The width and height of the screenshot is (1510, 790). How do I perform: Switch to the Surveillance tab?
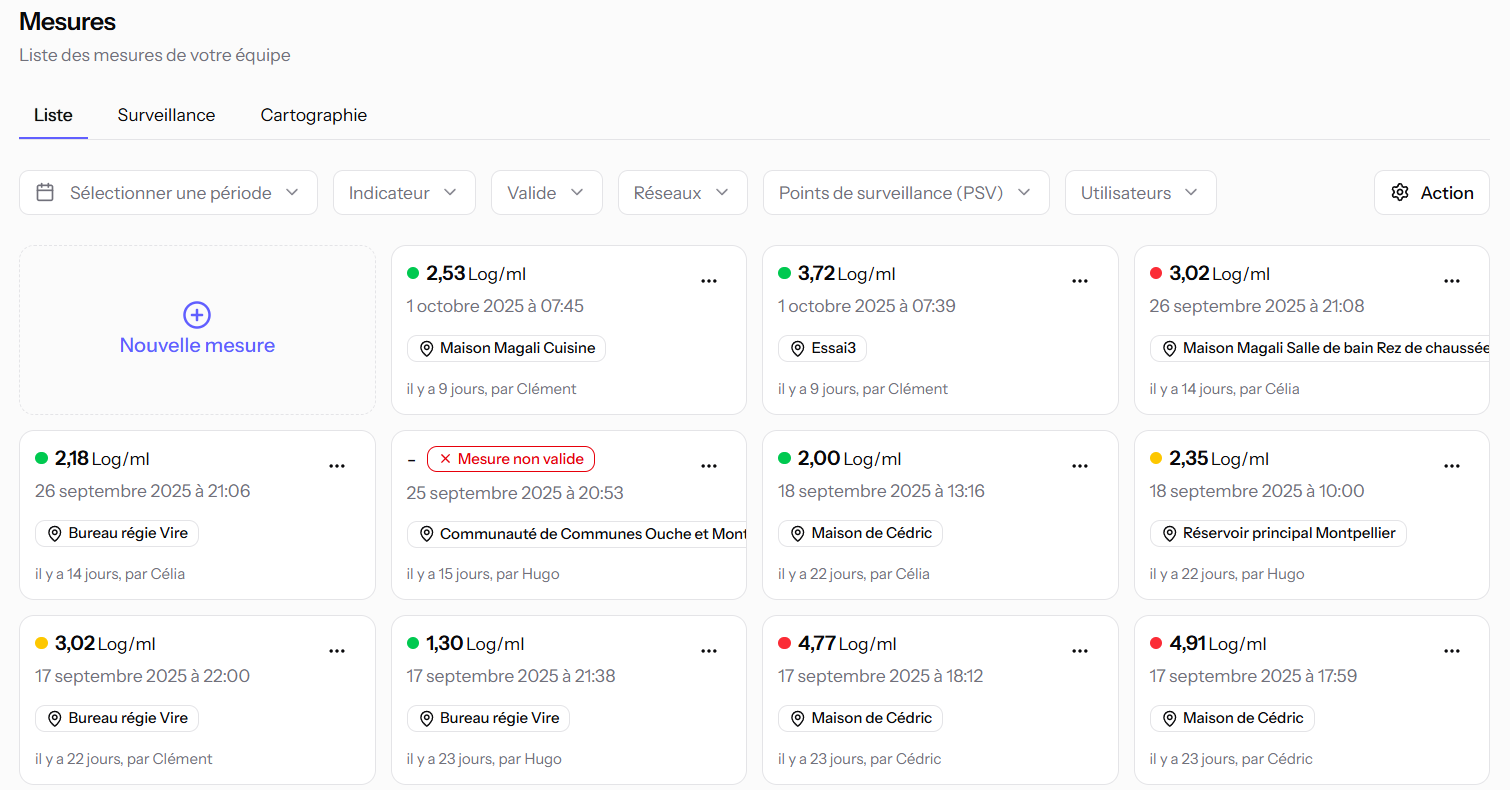click(166, 115)
